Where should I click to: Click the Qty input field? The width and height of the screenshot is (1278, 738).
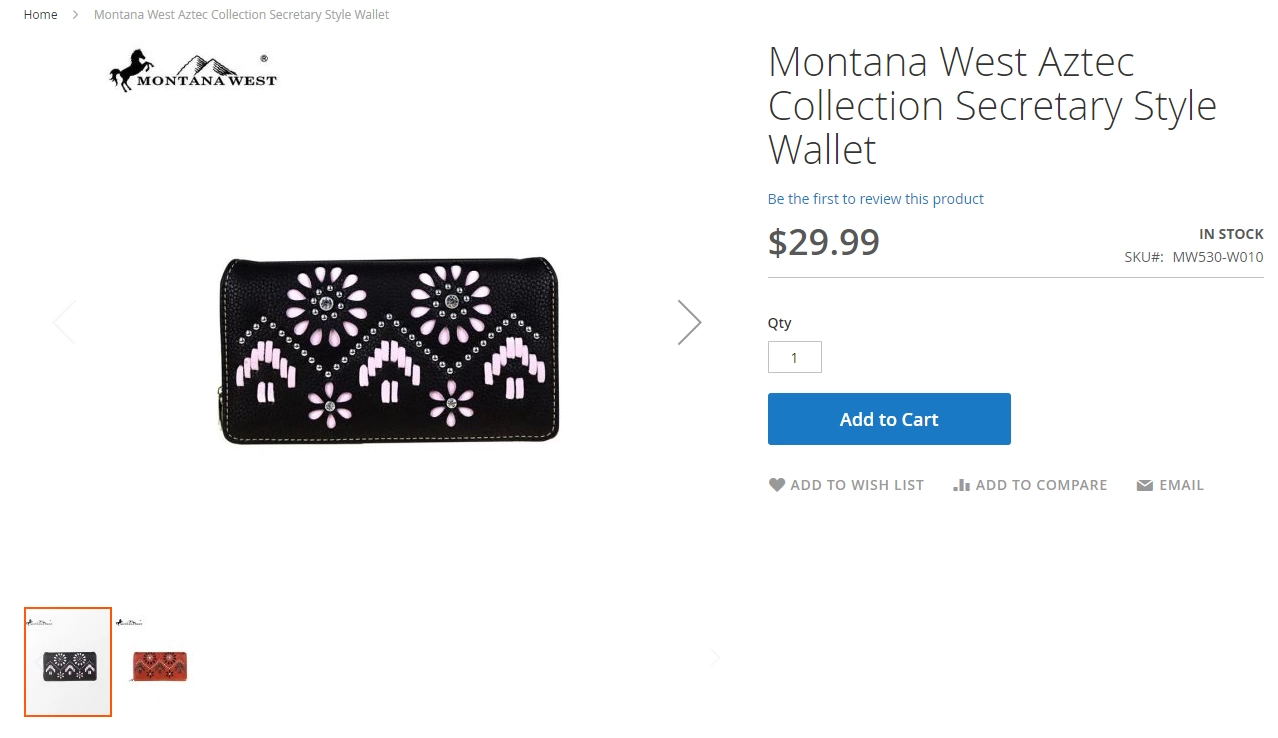pyautogui.click(x=795, y=357)
